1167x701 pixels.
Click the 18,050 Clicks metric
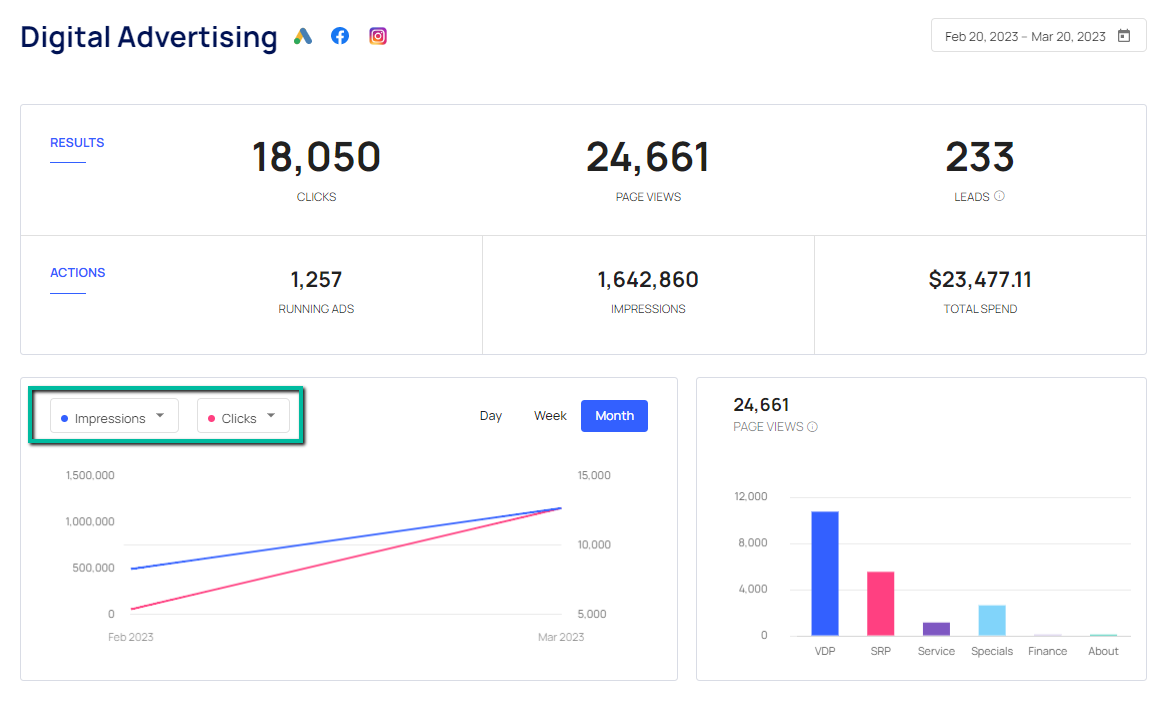(x=316, y=158)
